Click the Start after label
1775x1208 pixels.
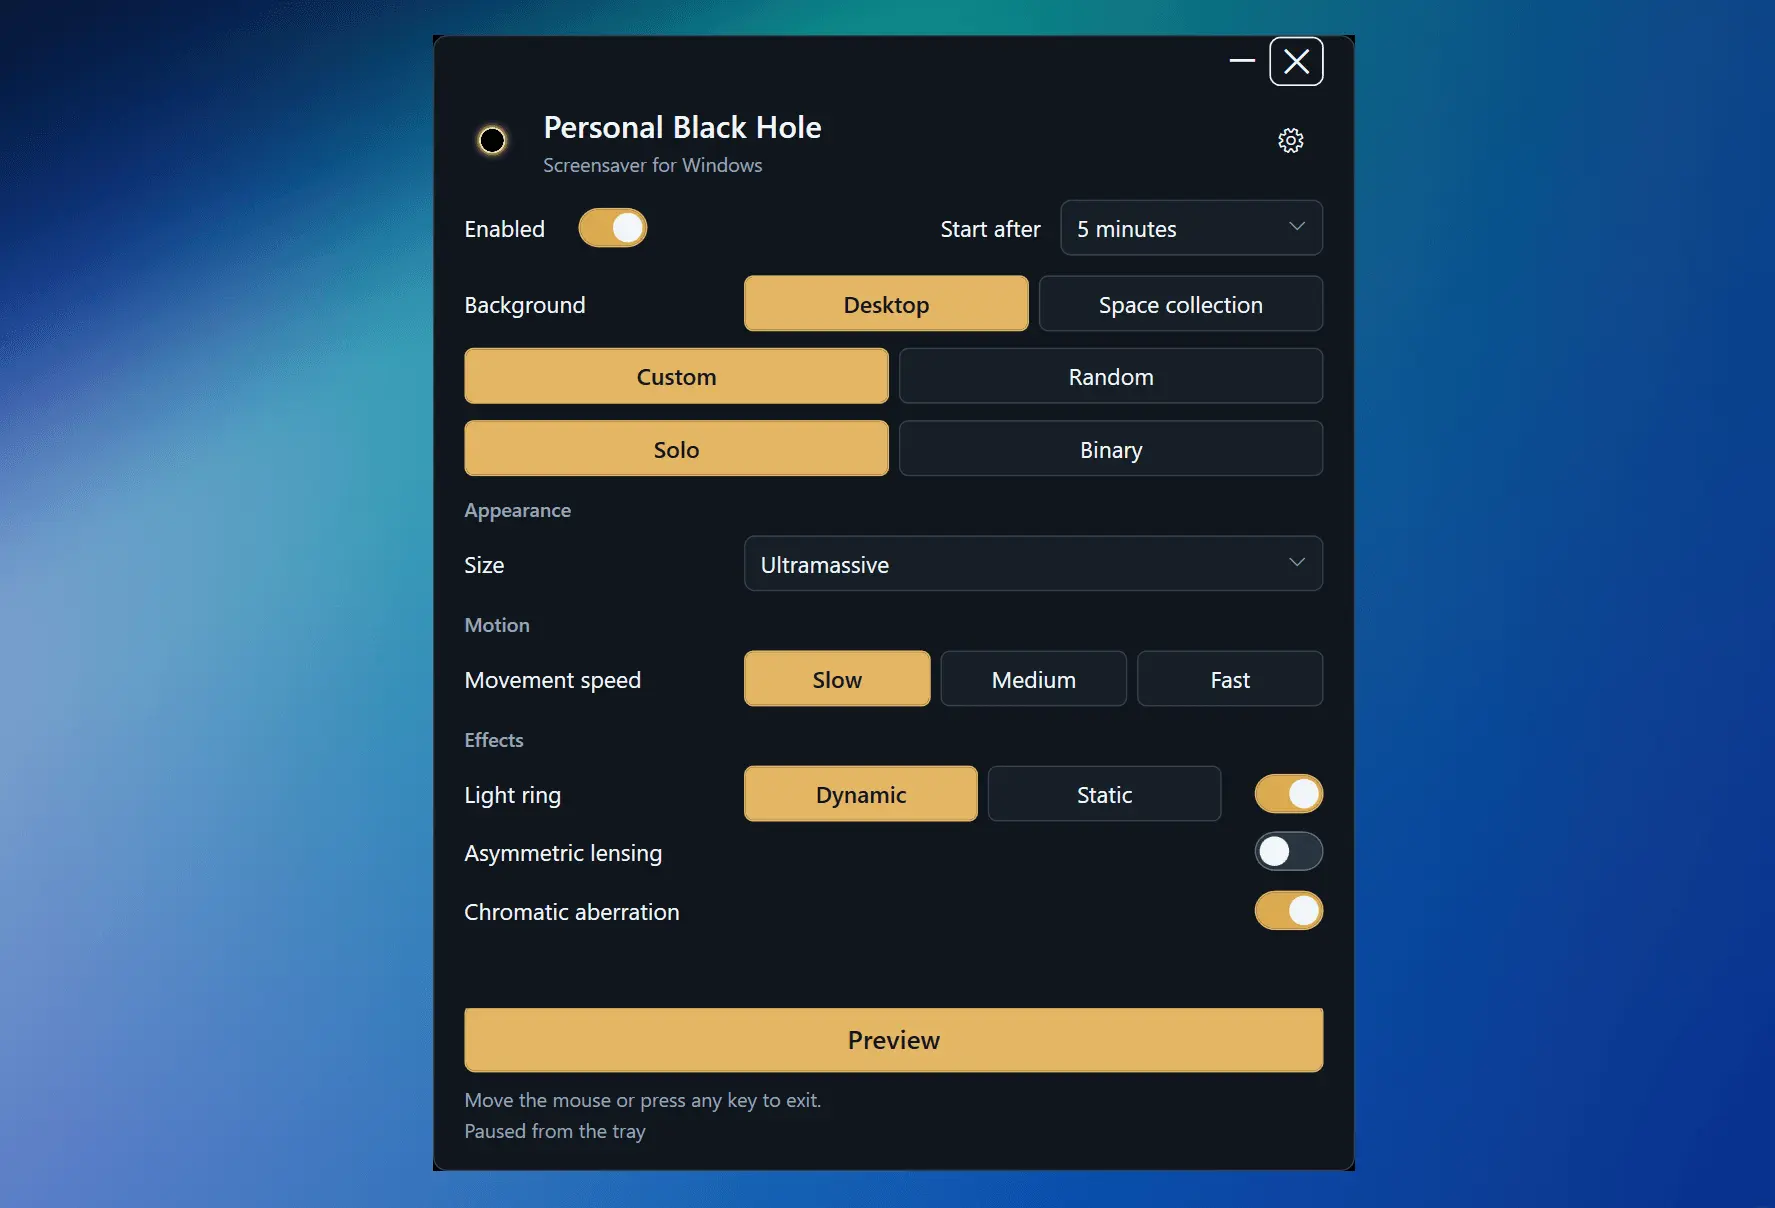pos(990,229)
